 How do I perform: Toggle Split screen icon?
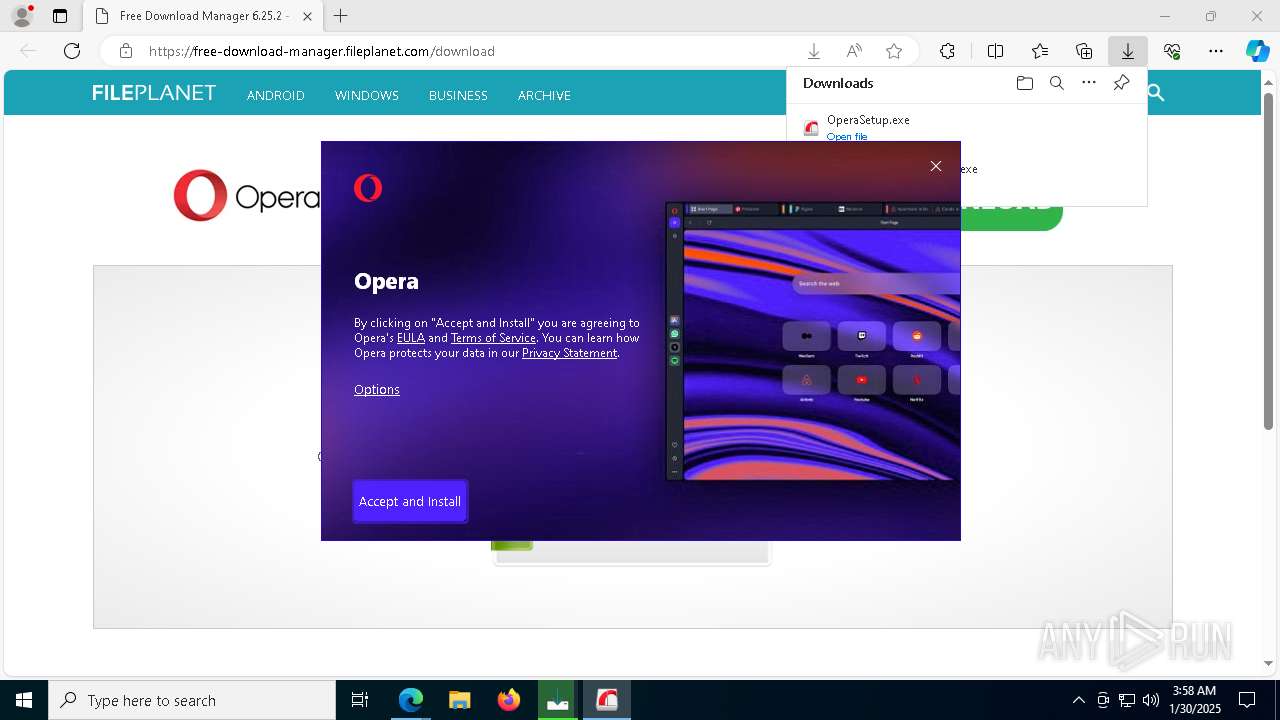(995, 51)
